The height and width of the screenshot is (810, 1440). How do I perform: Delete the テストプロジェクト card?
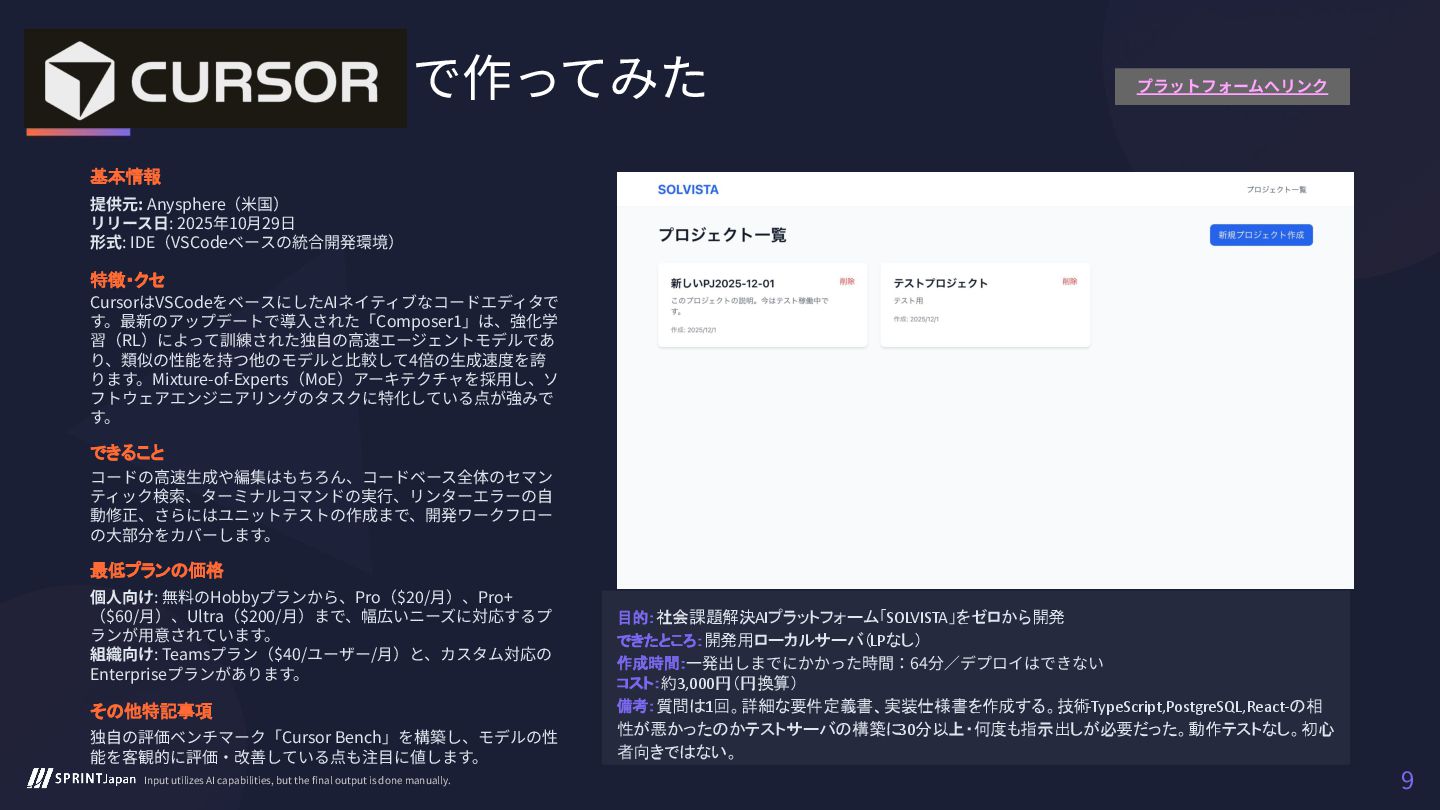point(1070,282)
